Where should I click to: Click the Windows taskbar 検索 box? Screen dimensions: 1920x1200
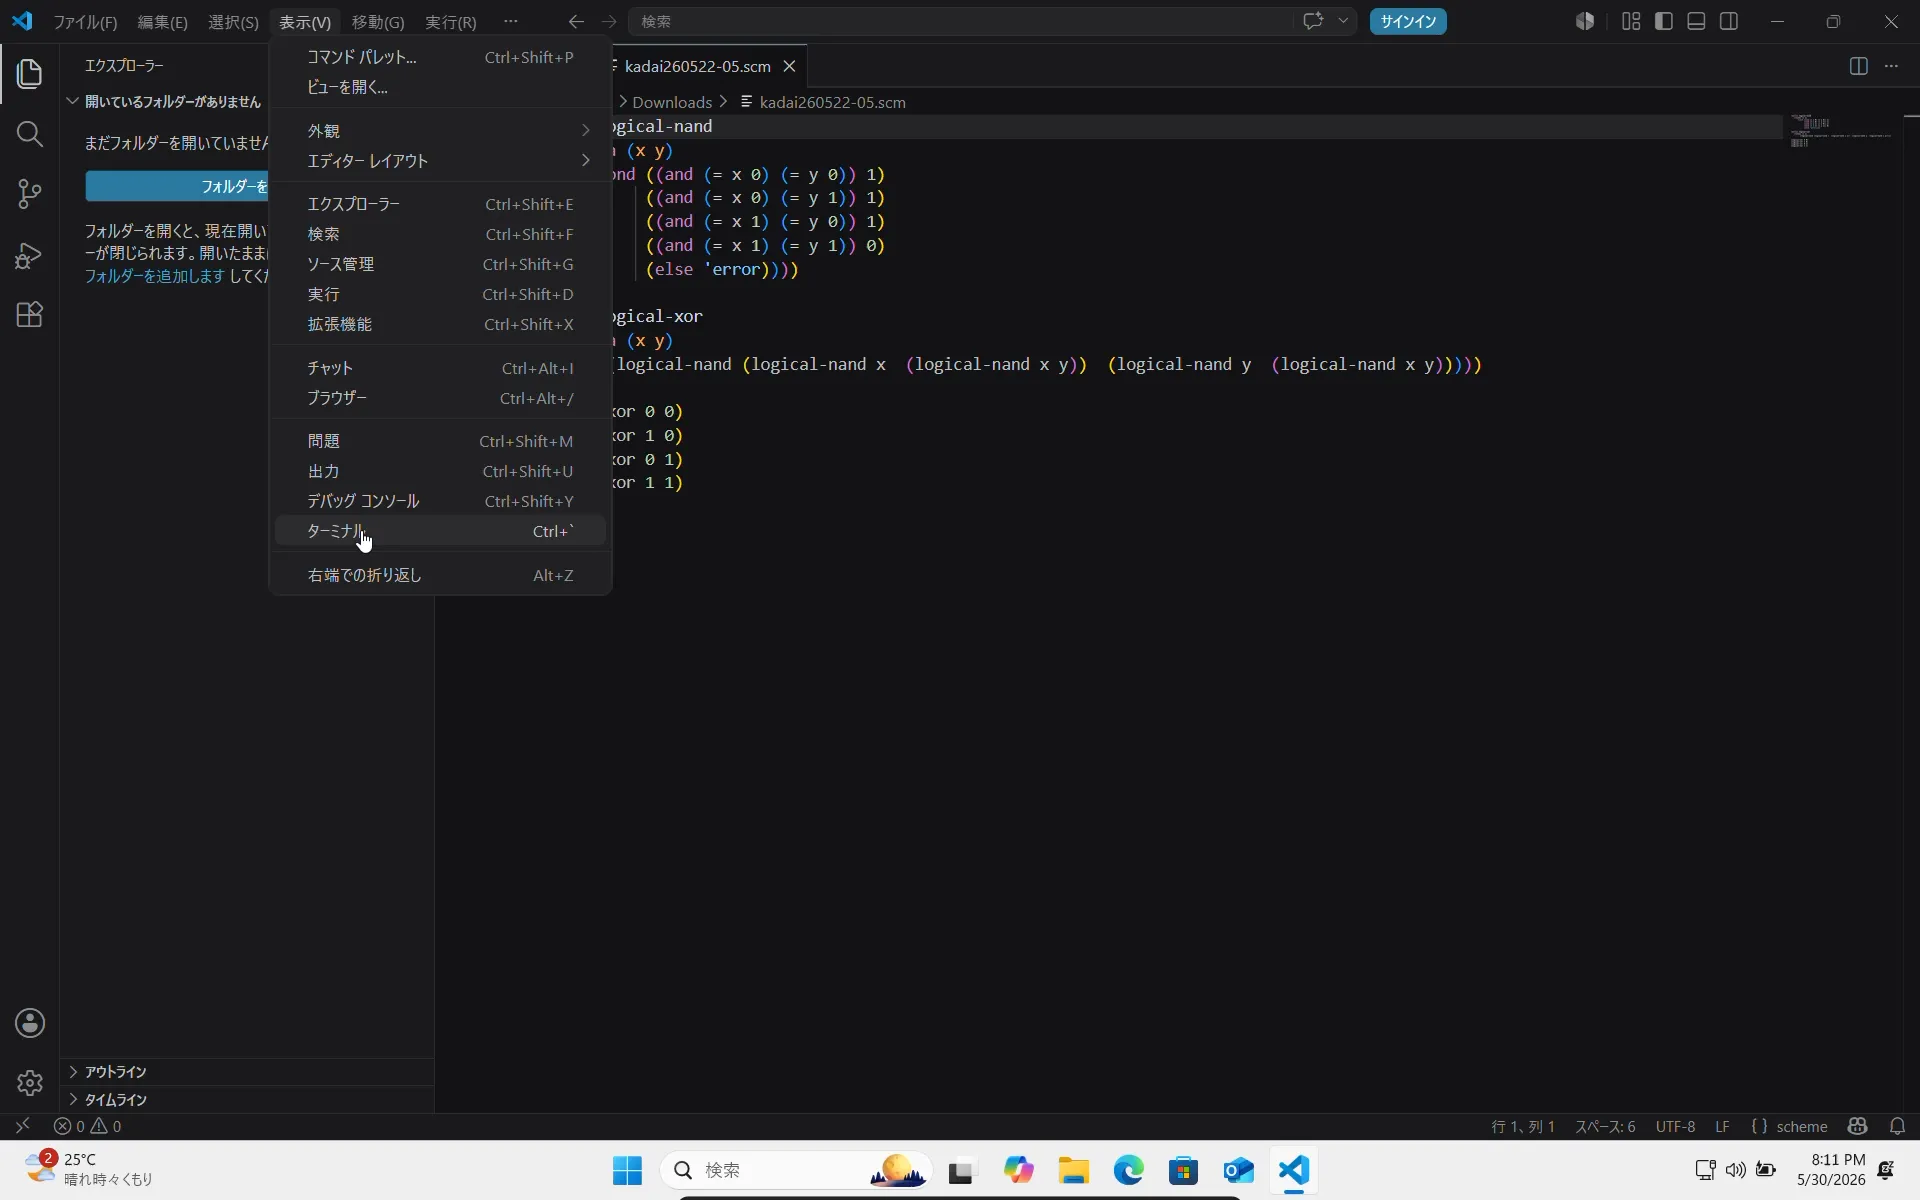click(796, 1170)
